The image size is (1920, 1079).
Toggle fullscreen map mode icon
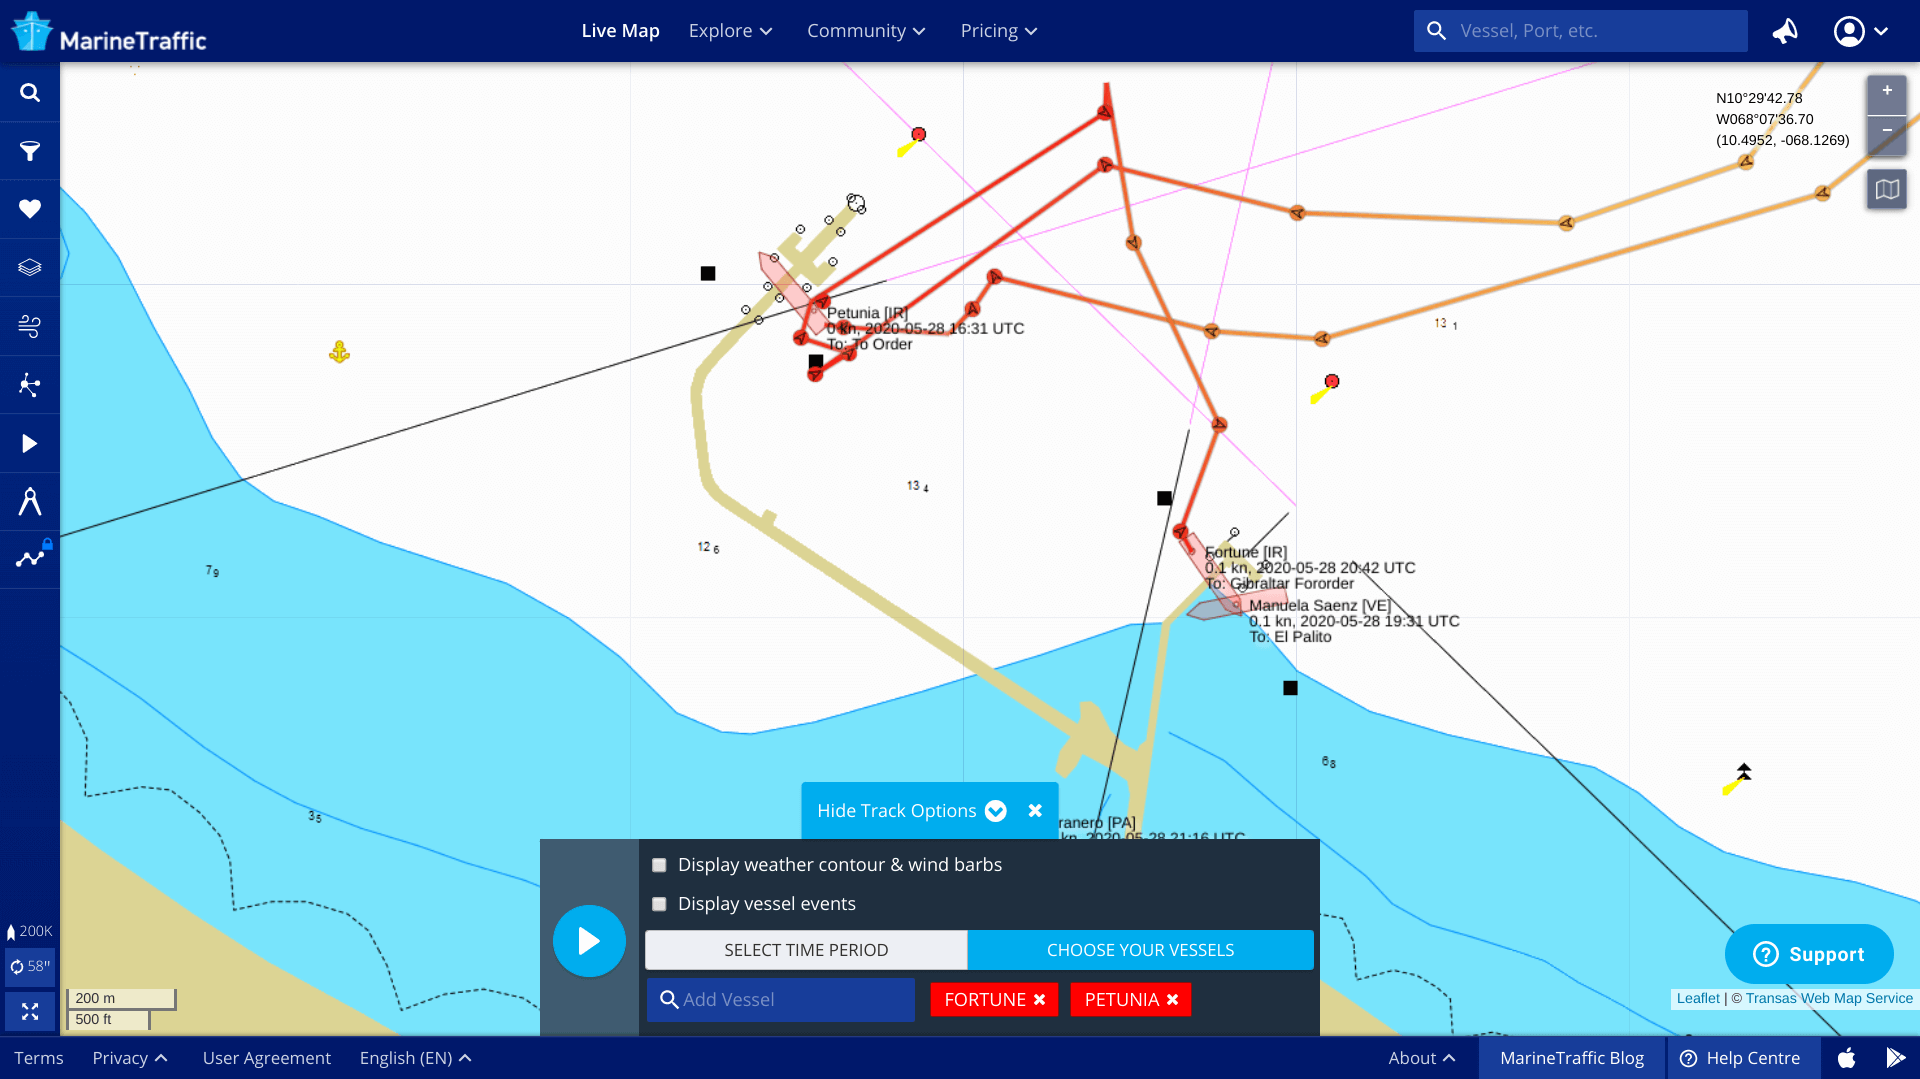point(30,1012)
